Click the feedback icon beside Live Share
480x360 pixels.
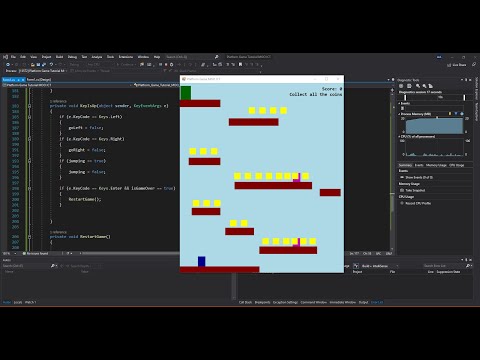474,65
